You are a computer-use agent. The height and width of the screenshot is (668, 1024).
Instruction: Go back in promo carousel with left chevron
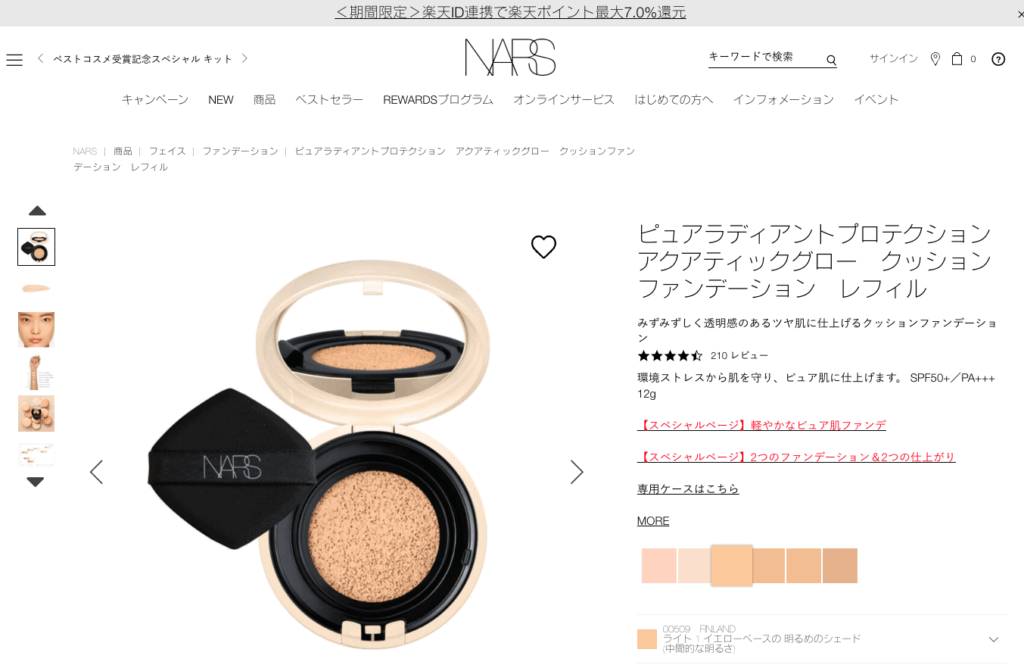click(x=40, y=58)
